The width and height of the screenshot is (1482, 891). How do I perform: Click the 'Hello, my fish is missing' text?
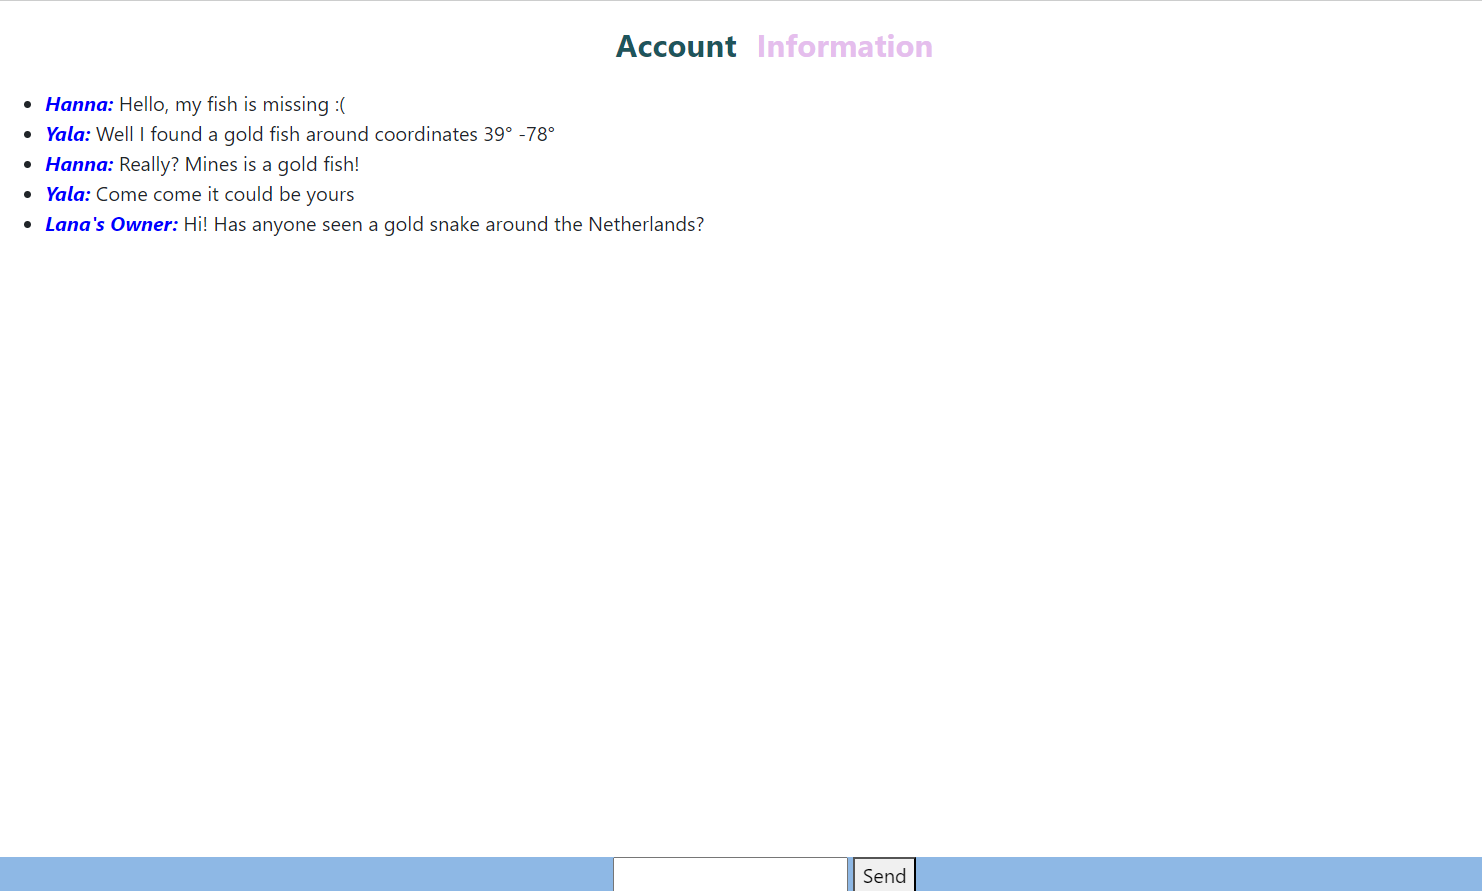click(x=223, y=105)
